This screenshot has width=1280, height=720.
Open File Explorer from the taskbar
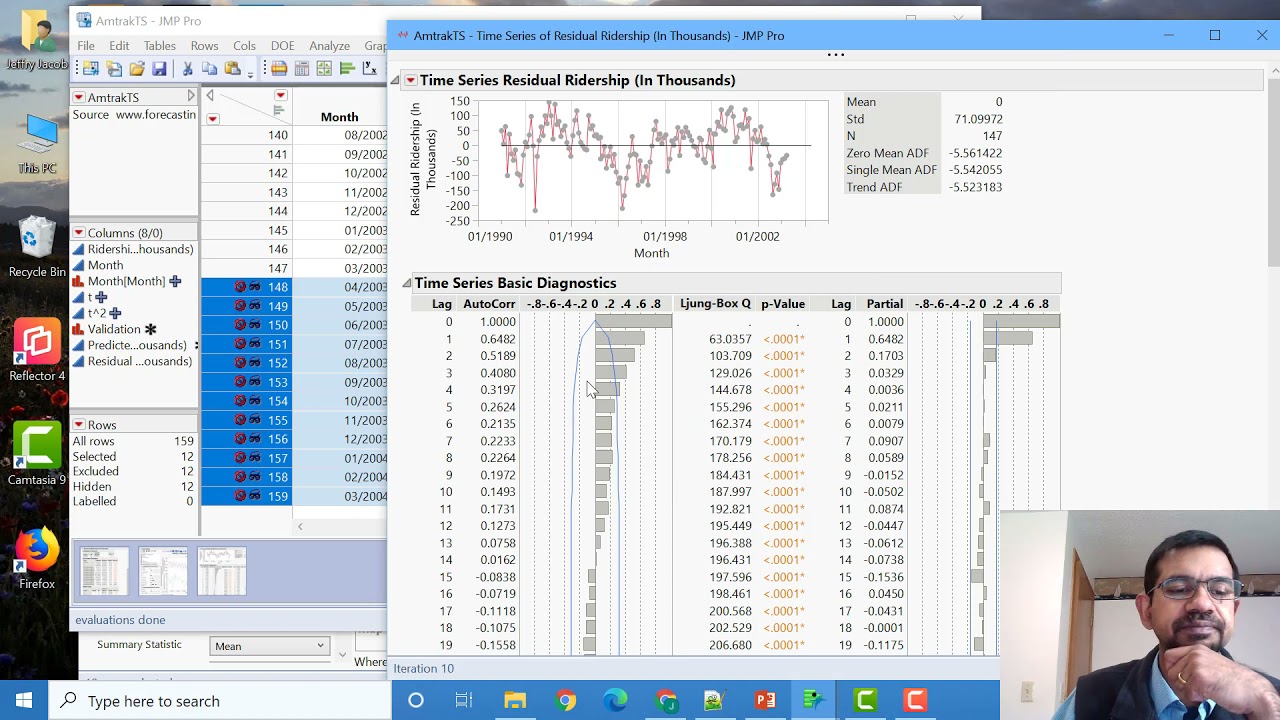click(x=515, y=701)
